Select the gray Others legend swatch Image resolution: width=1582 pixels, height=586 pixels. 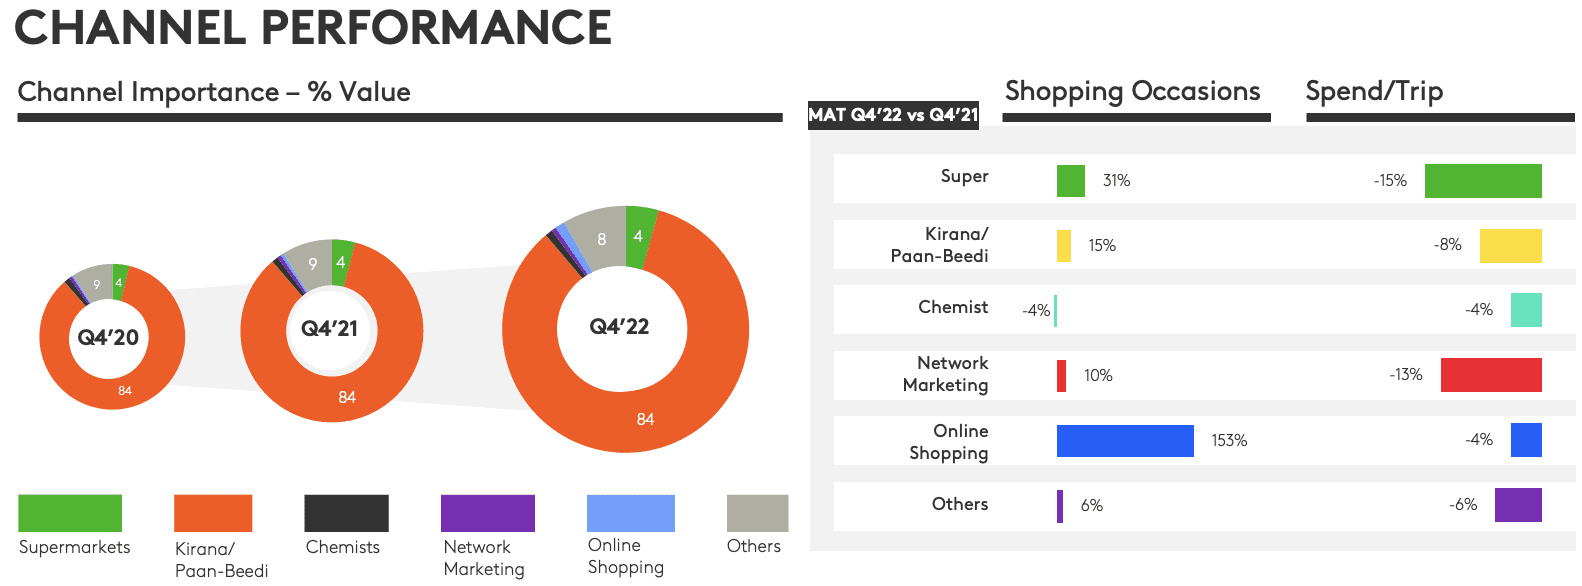tap(757, 513)
